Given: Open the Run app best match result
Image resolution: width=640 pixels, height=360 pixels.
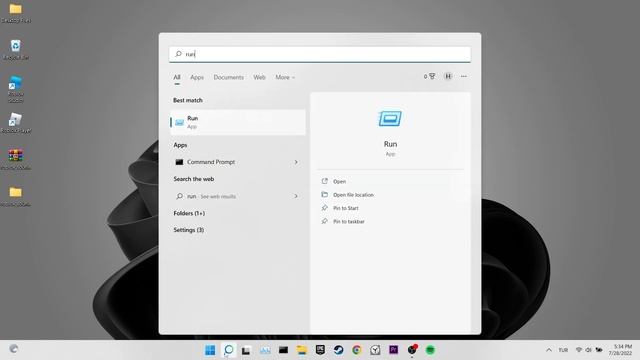Looking at the screenshot, I should coord(238,122).
